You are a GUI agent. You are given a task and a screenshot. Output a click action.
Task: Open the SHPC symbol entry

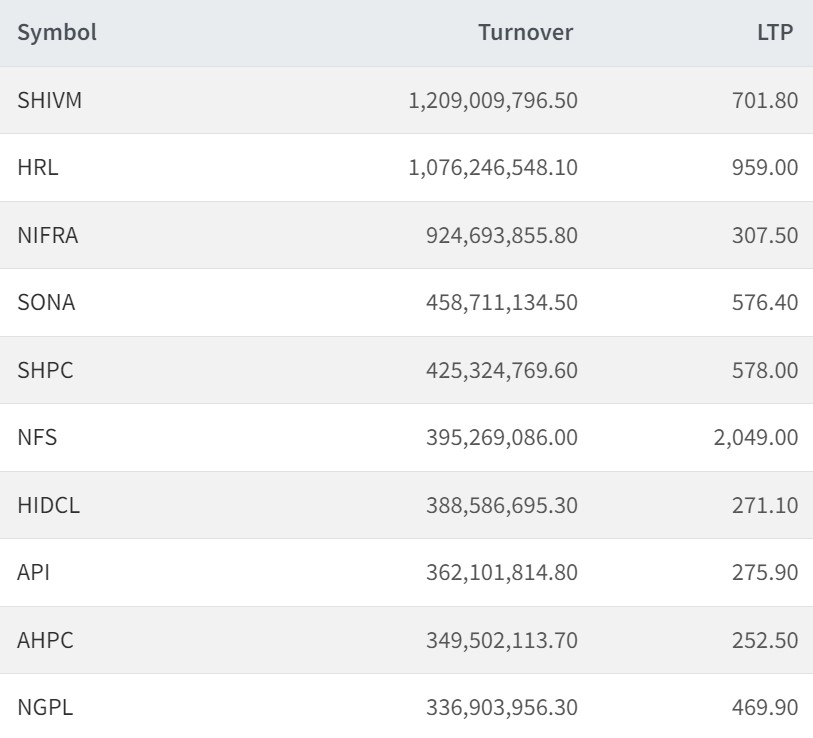(45, 370)
